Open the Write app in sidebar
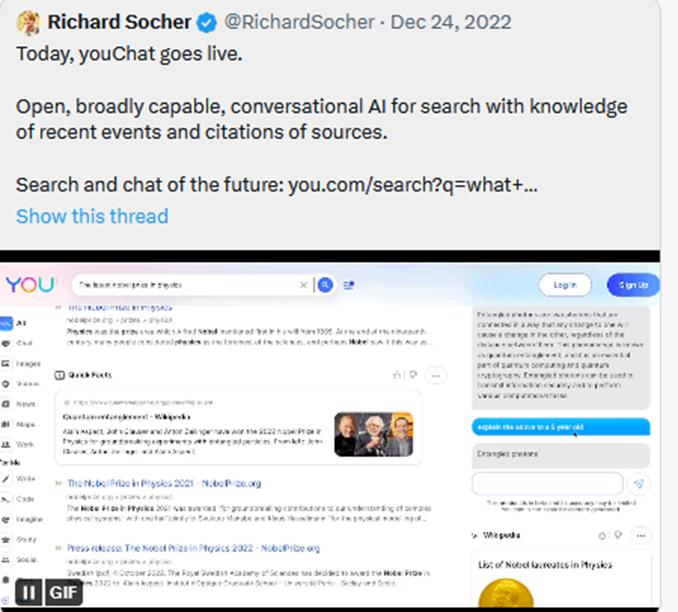Image resolution: width=678 pixels, height=612 pixels. [x=25, y=479]
